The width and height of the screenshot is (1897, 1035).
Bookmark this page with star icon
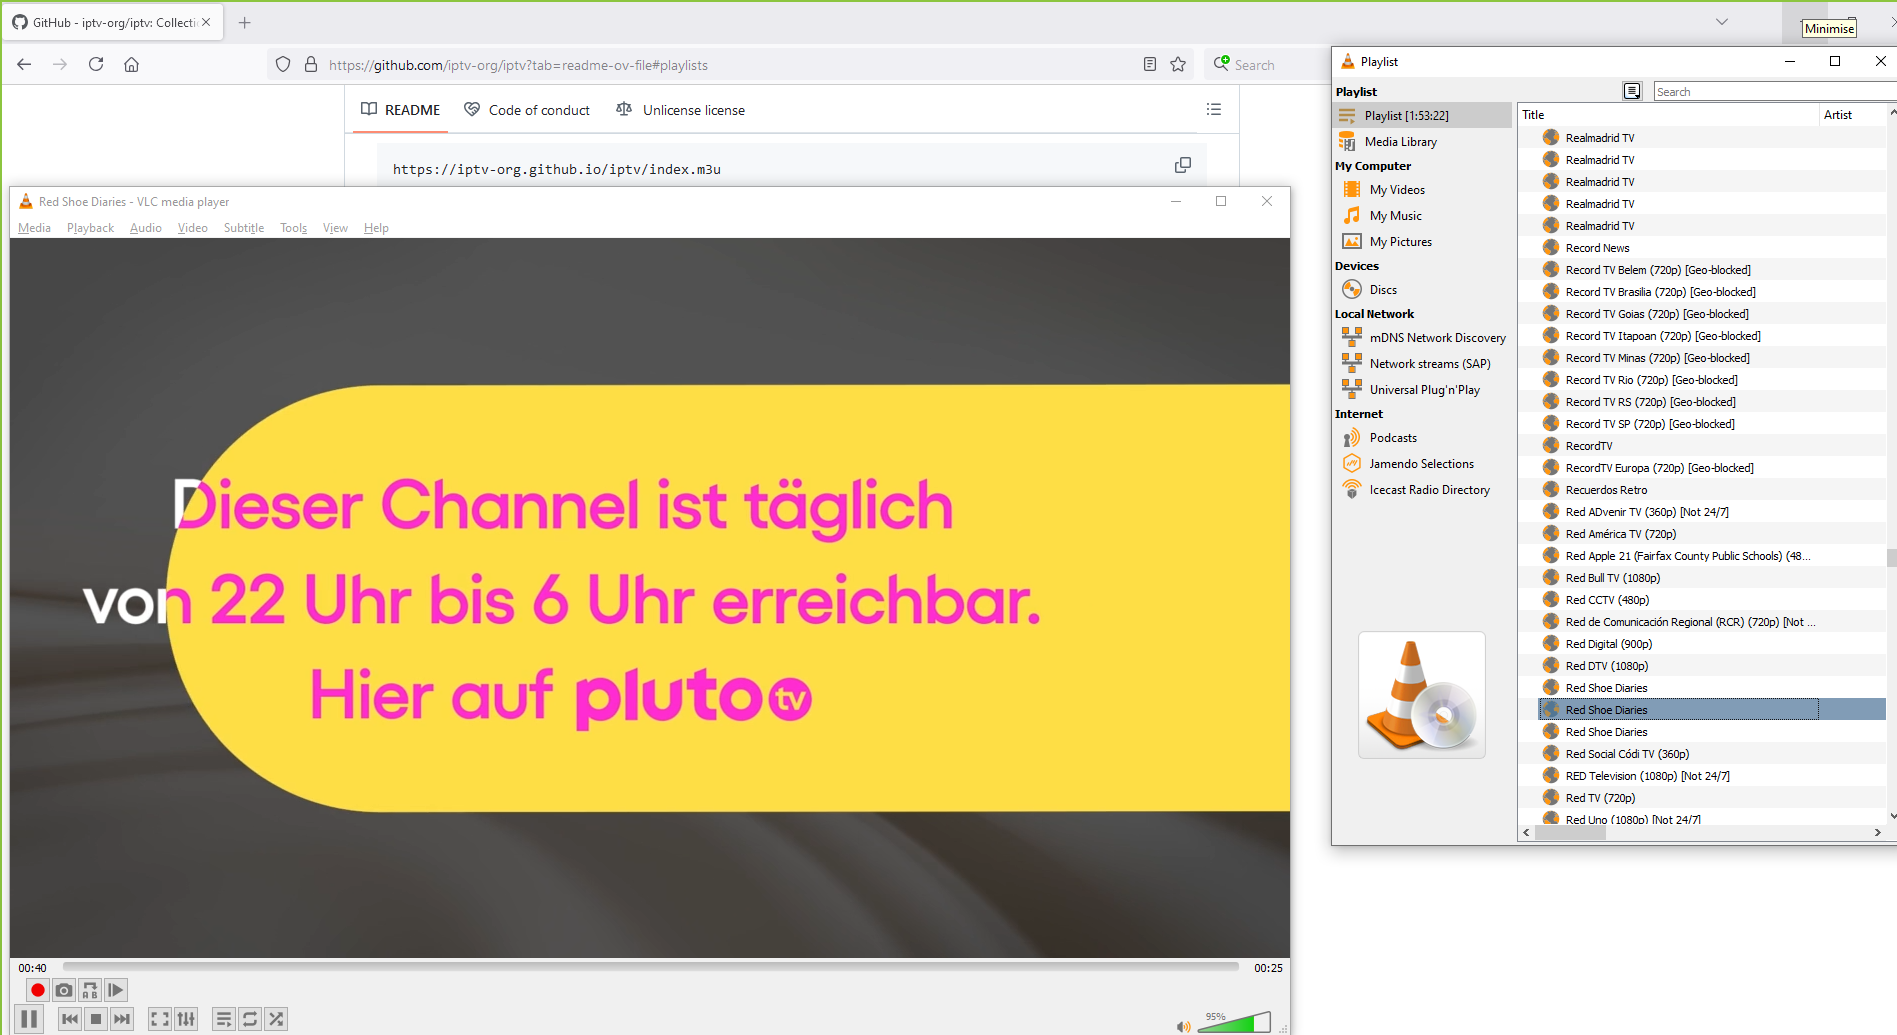coord(1178,64)
